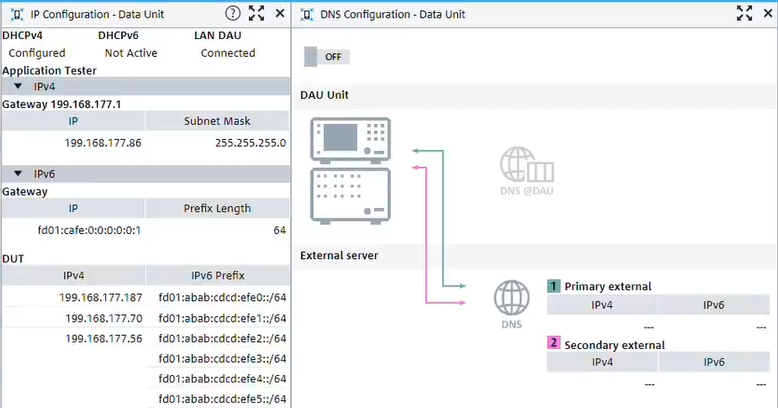Viewport: 778px width, 408px height.
Task: Click the Primary external number 1 badge
Action: [553, 286]
